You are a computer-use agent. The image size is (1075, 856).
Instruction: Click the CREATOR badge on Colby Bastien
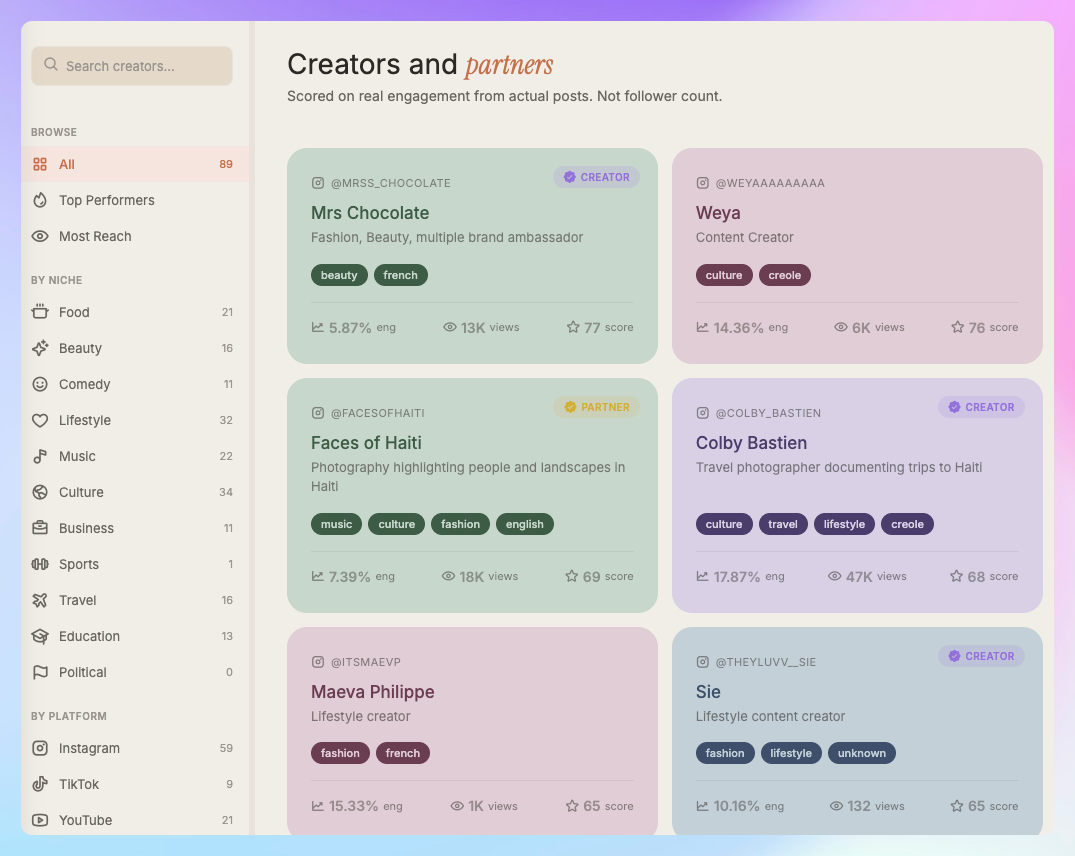pyautogui.click(x=981, y=407)
